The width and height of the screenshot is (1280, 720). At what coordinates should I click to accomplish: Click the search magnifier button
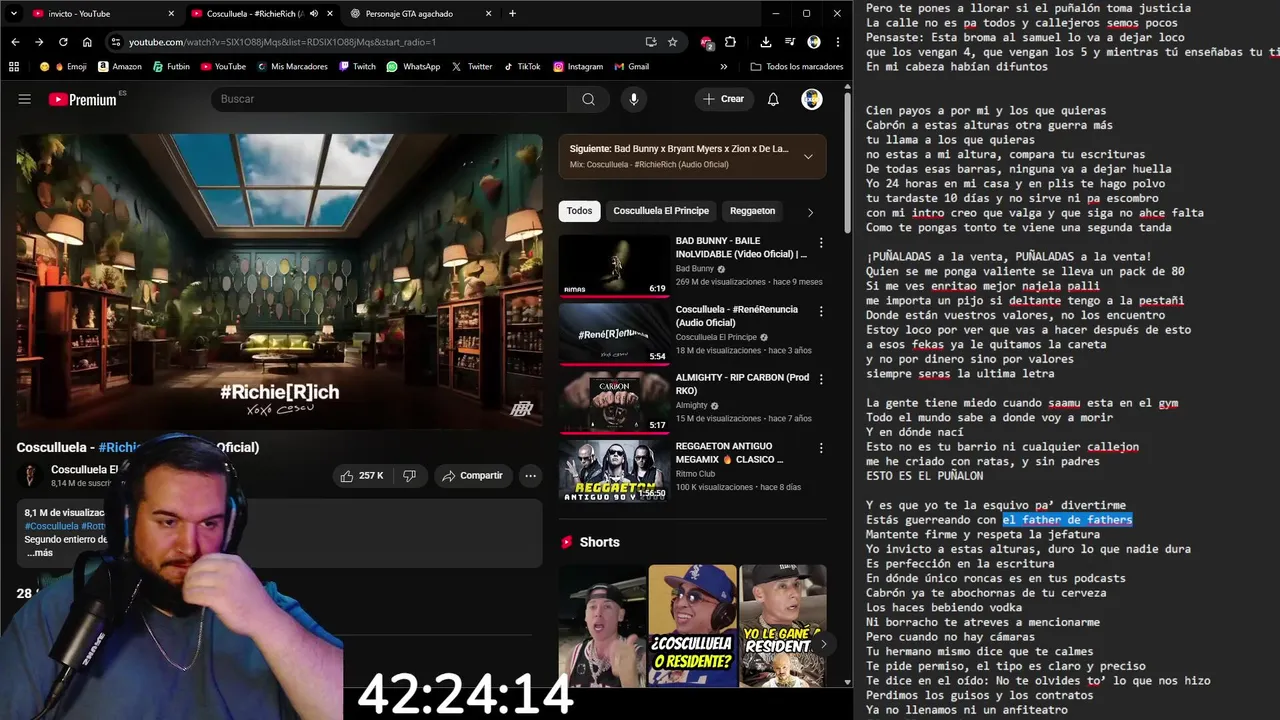[588, 99]
